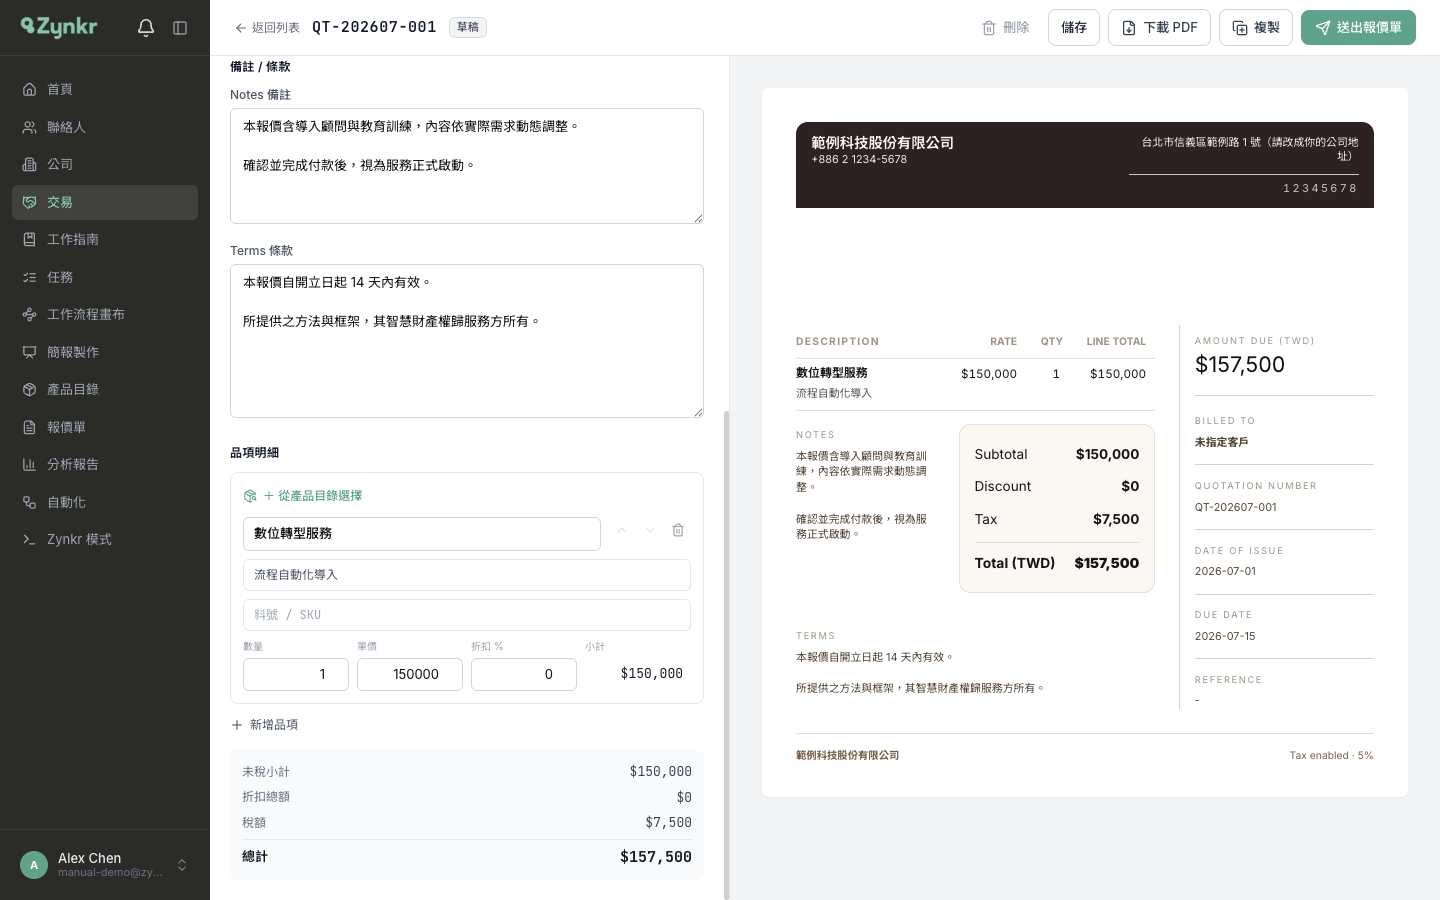Move the line item down arrow
This screenshot has height=900, width=1440.
point(650,531)
